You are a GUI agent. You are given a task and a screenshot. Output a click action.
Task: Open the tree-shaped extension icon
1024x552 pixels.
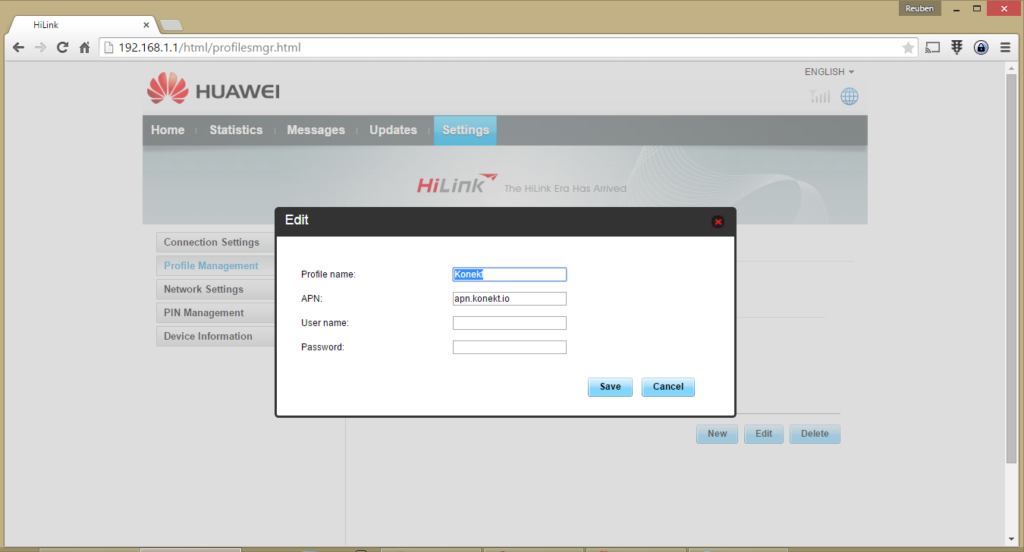click(957, 47)
